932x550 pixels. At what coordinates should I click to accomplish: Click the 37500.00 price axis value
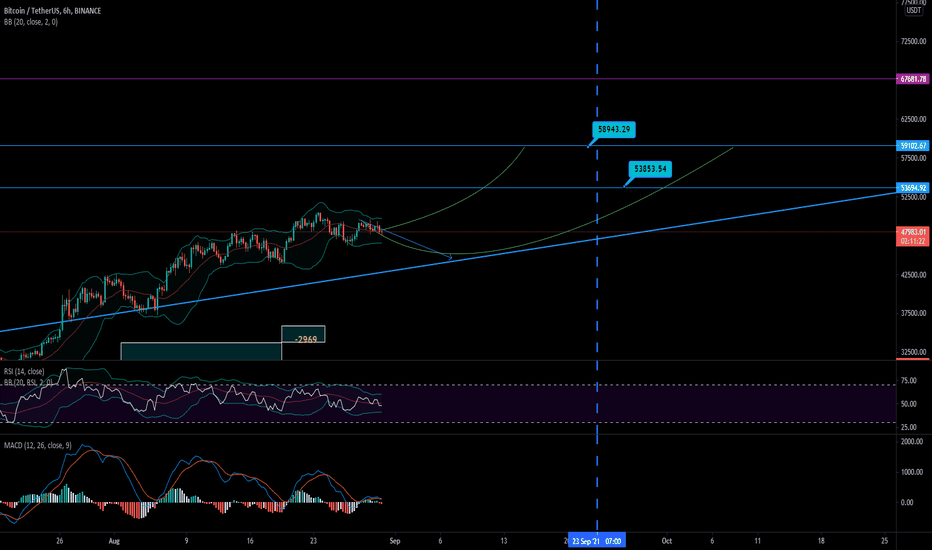tap(914, 313)
